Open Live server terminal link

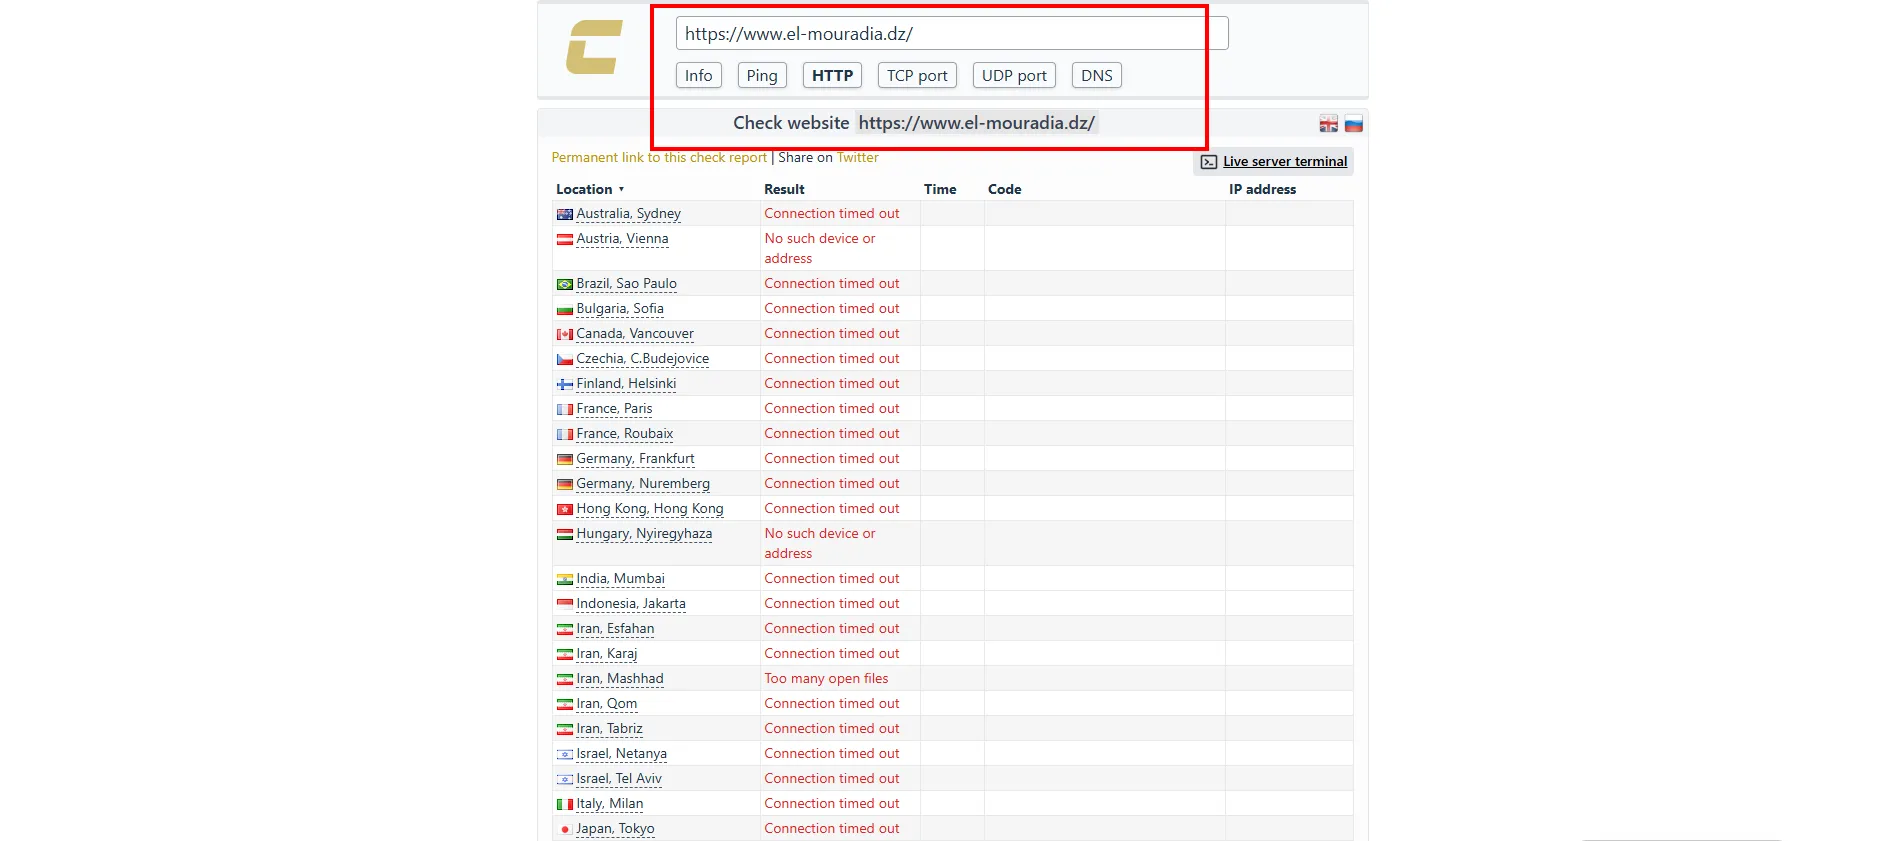(x=1285, y=162)
